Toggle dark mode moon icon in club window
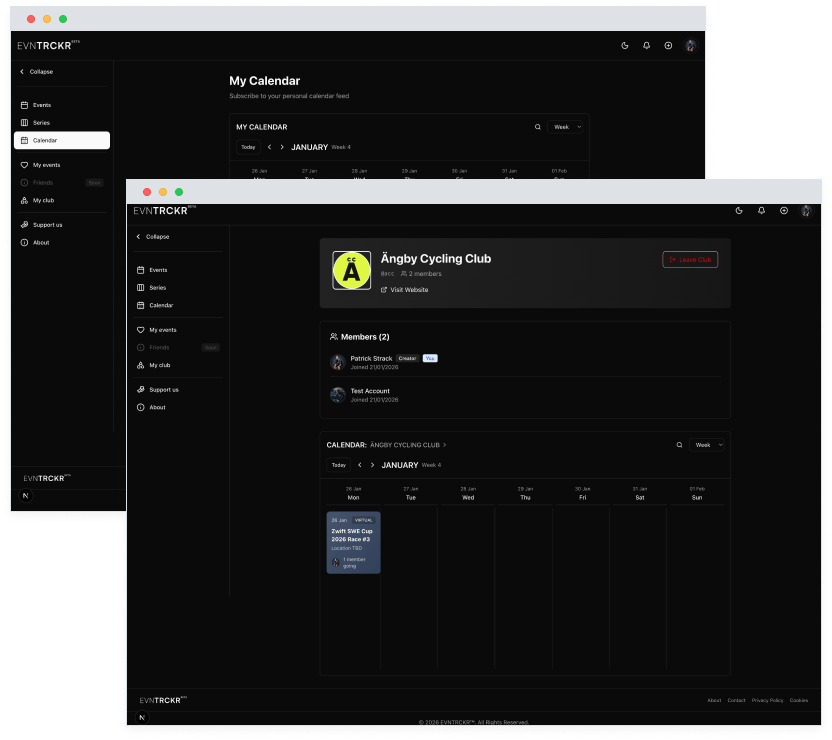This screenshot has width=832, height=740. coord(739,211)
